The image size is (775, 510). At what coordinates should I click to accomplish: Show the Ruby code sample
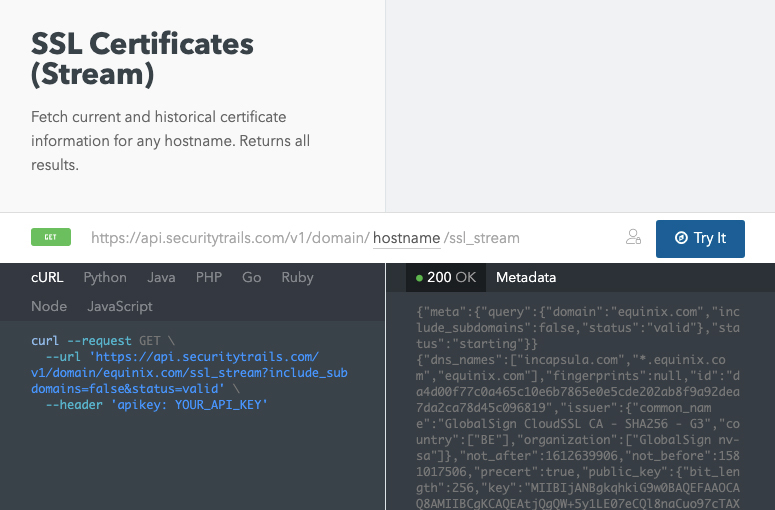[x=298, y=277]
